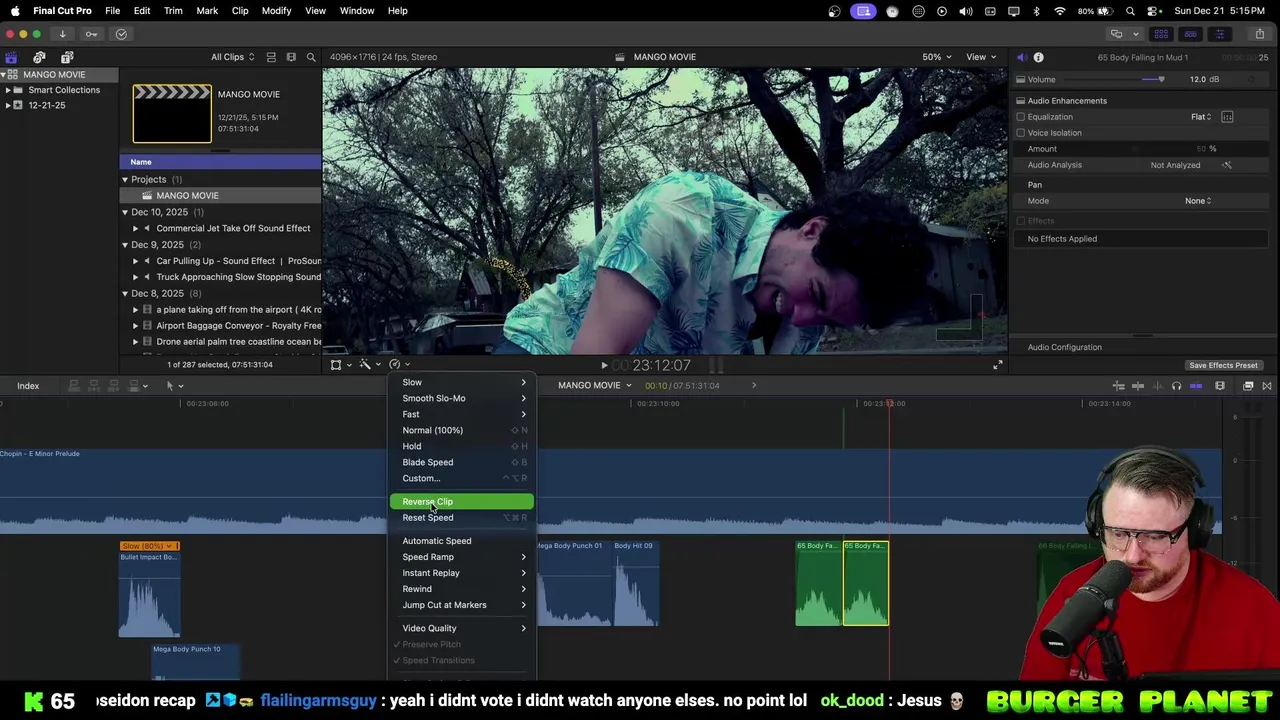Open Spotlight search in the menu bar
1280x720 pixels.
(1130, 11)
